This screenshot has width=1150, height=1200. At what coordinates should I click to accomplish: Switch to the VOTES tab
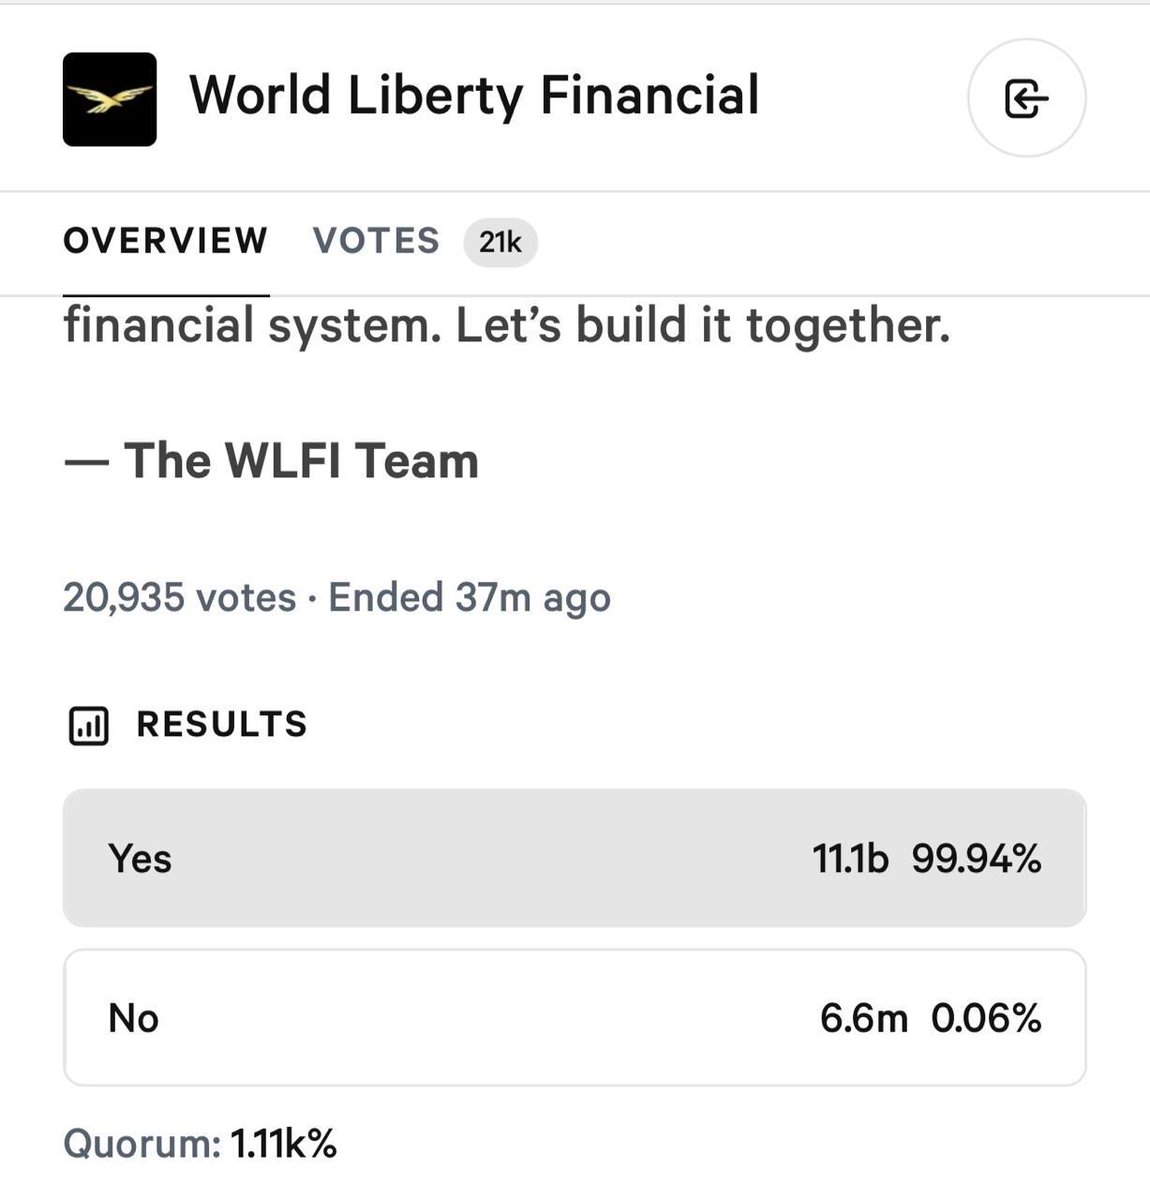pyautogui.click(x=375, y=241)
